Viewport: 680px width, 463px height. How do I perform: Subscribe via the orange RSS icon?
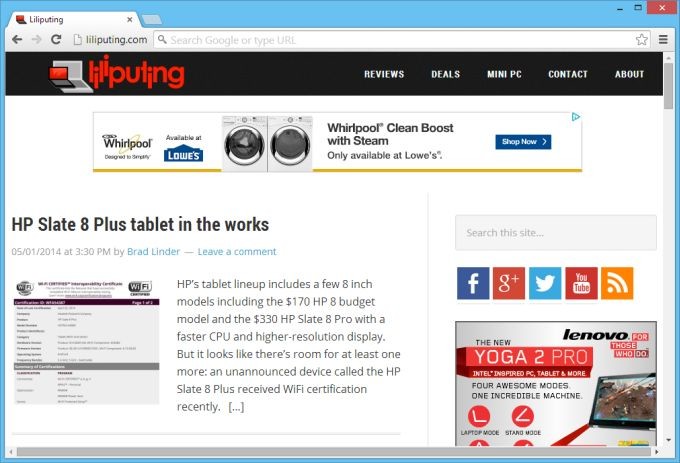tap(617, 283)
